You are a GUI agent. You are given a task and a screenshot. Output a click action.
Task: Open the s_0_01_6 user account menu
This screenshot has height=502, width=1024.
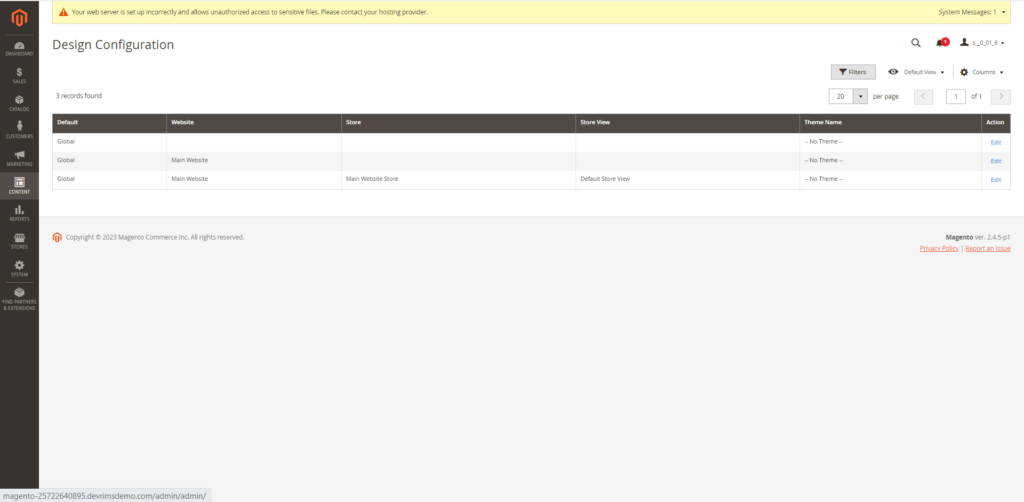coord(982,43)
